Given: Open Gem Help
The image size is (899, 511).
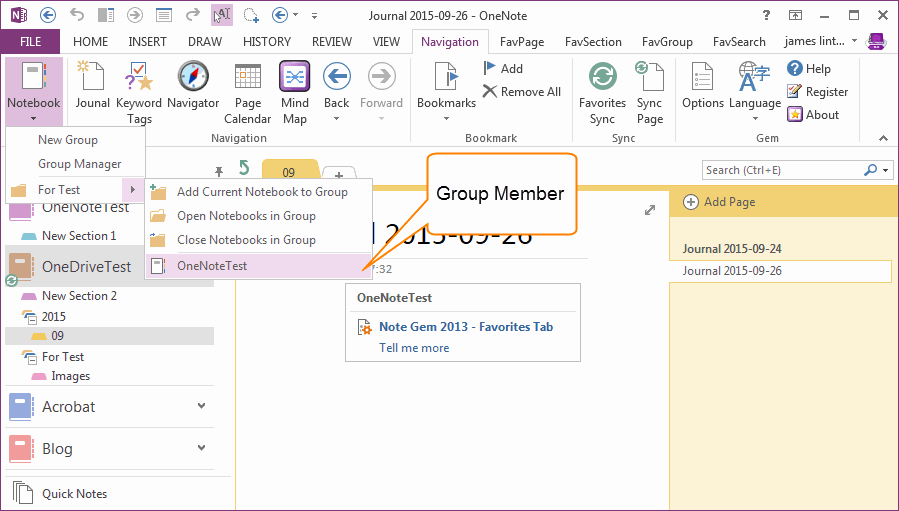Looking at the screenshot, I should (x=809, y=68).
